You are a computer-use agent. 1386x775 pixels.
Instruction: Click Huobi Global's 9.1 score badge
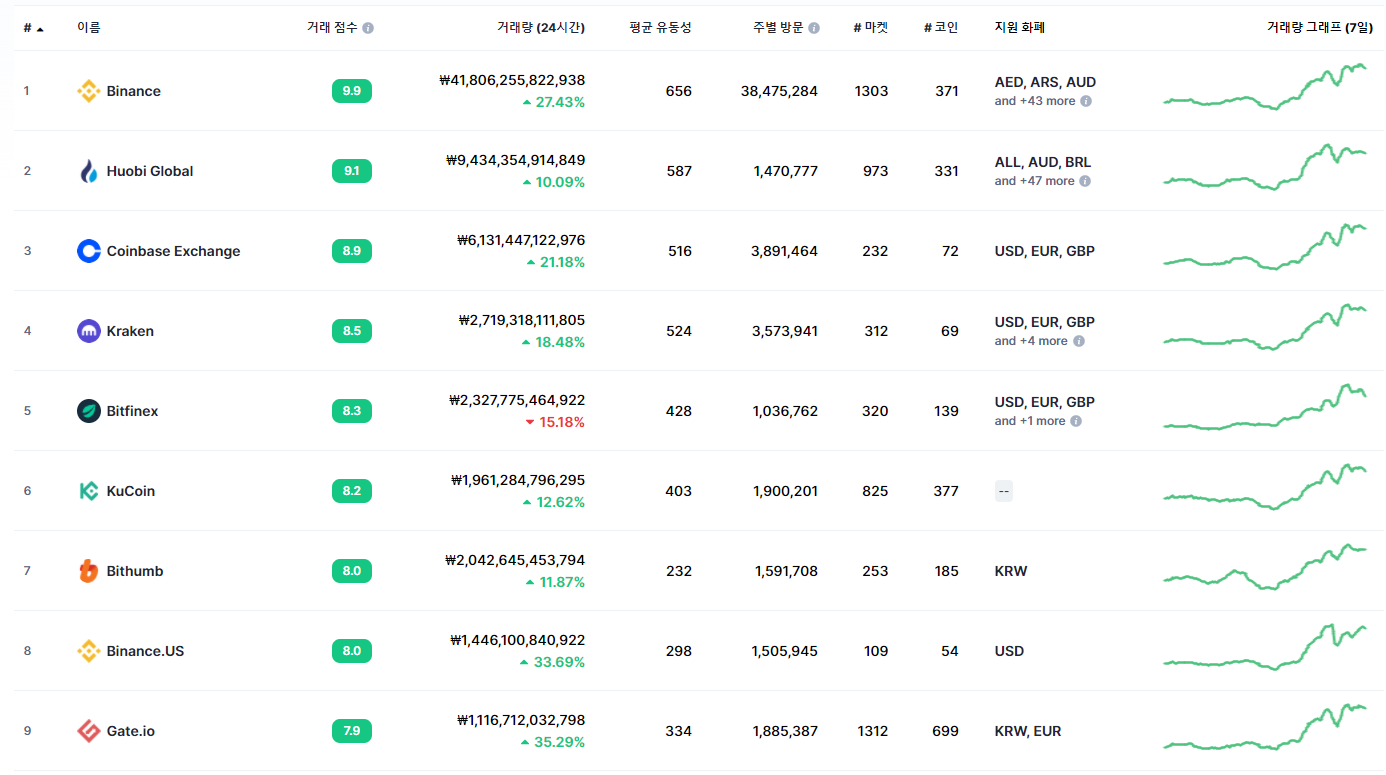click(352, 171)
